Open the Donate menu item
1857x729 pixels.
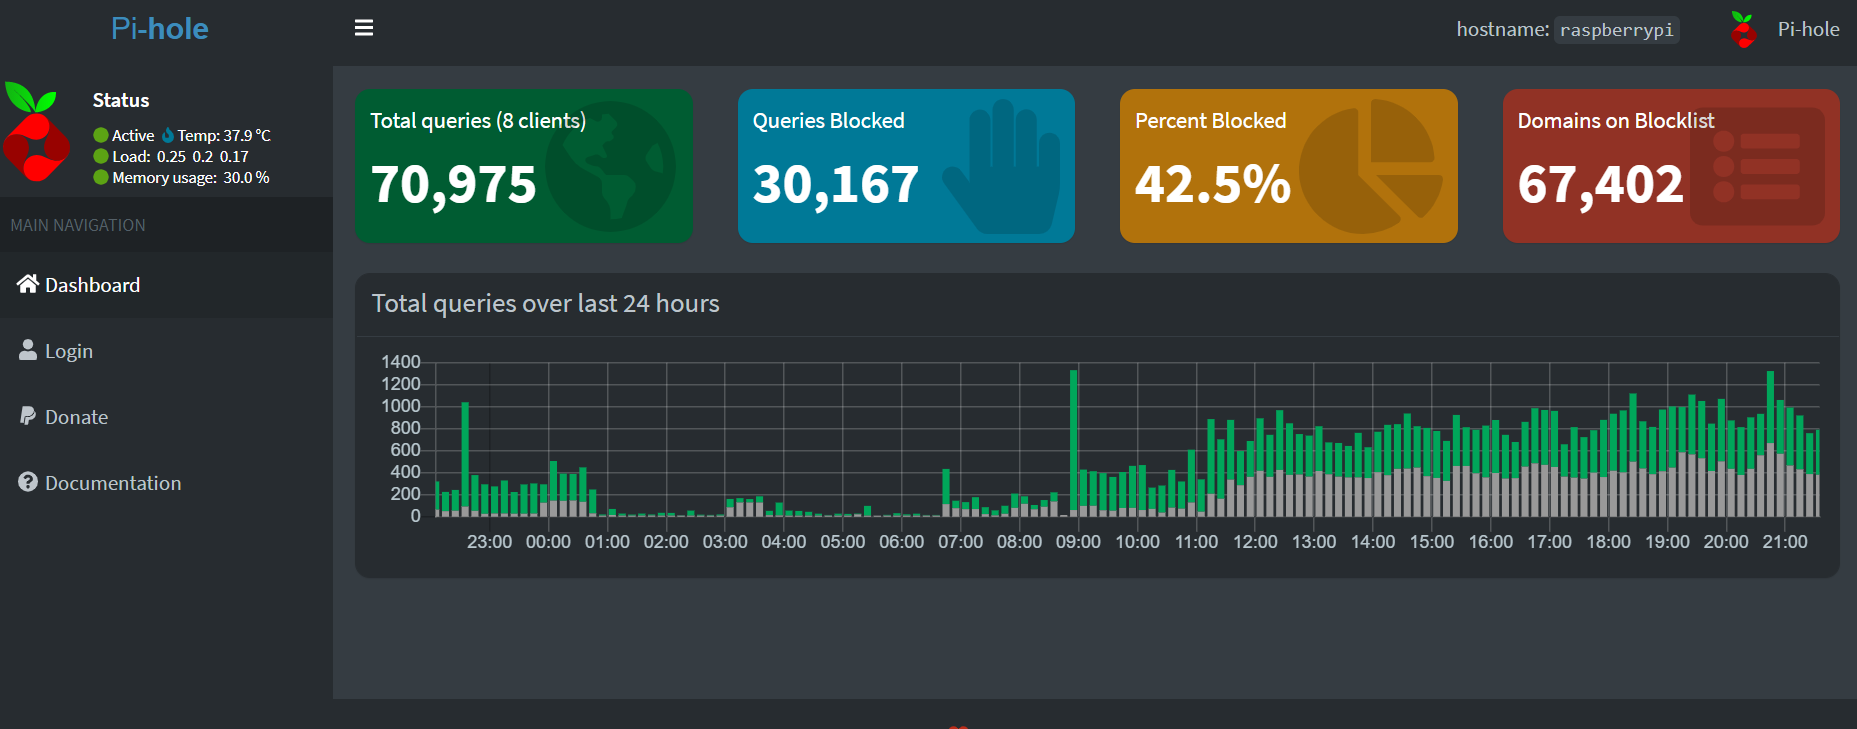tap(166, 417)
